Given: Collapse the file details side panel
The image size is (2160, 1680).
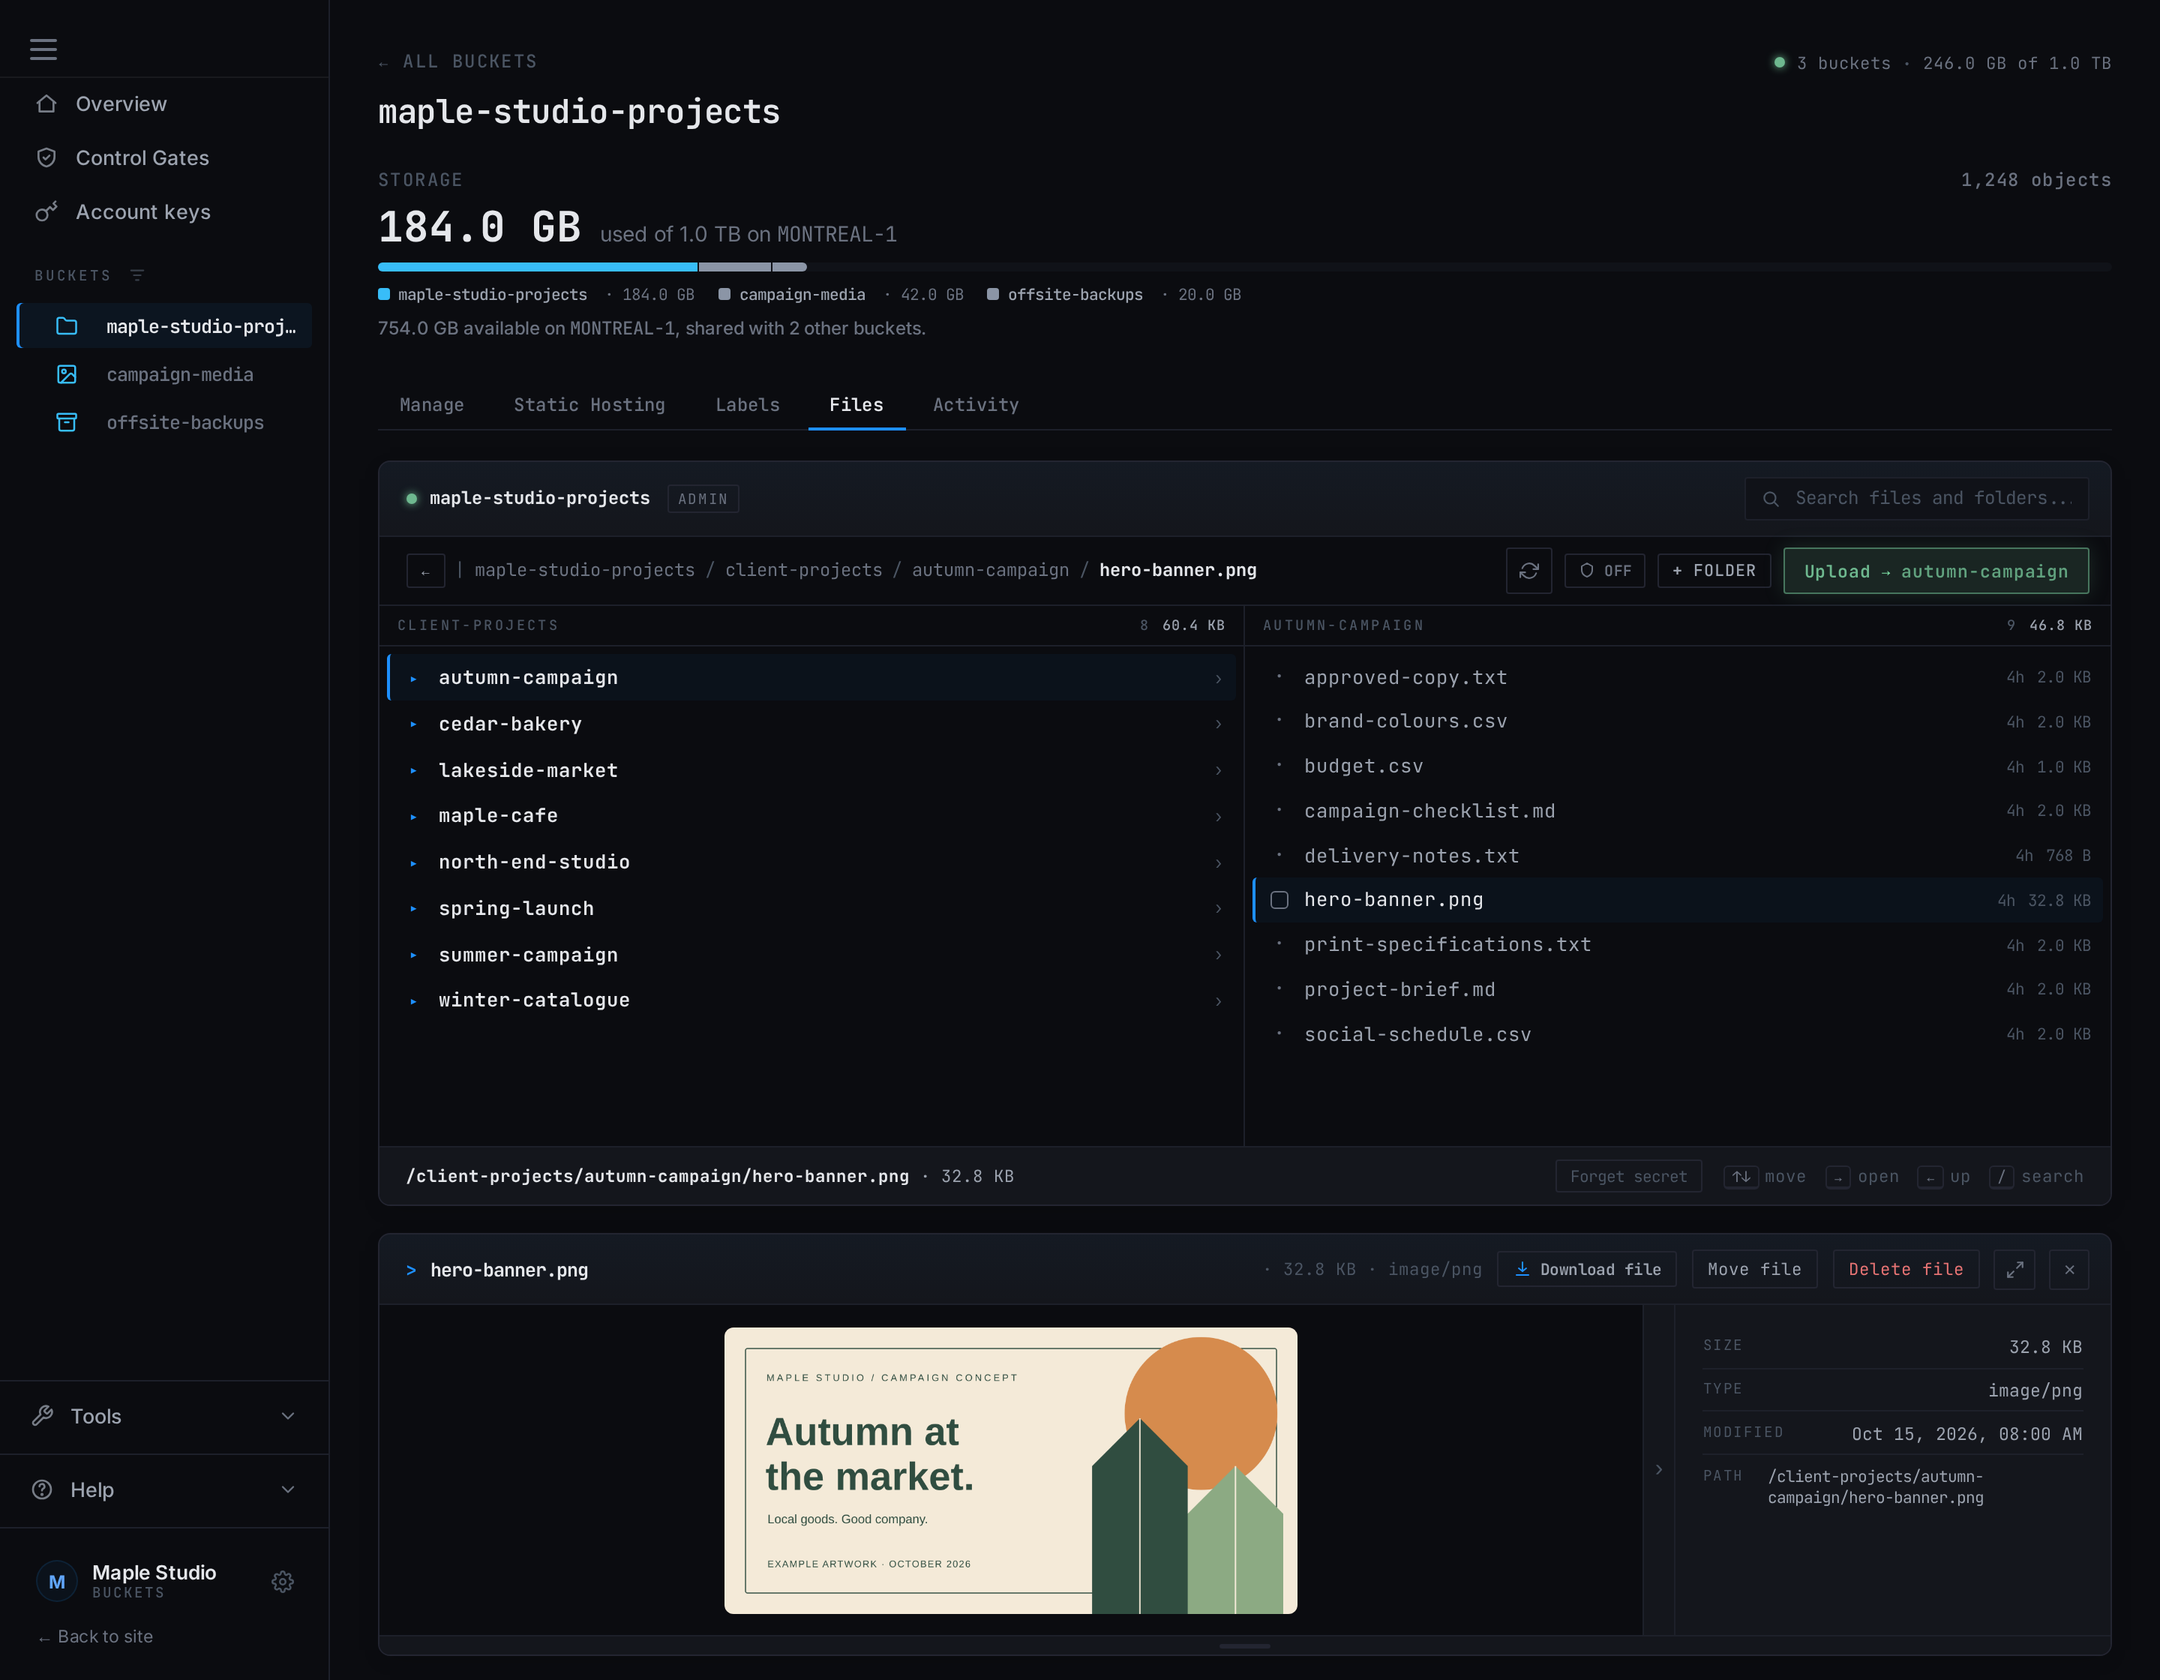Looking at the screenshot, I should click(x=1659, y=1470).
